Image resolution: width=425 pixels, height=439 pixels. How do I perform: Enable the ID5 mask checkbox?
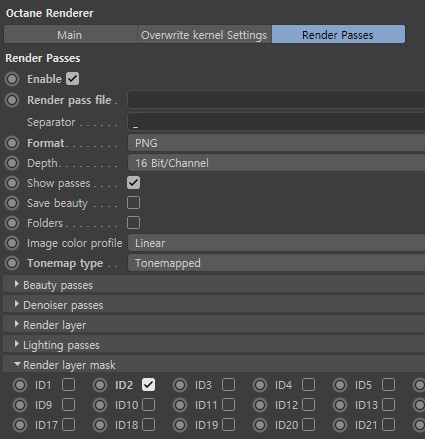point(388,385)
